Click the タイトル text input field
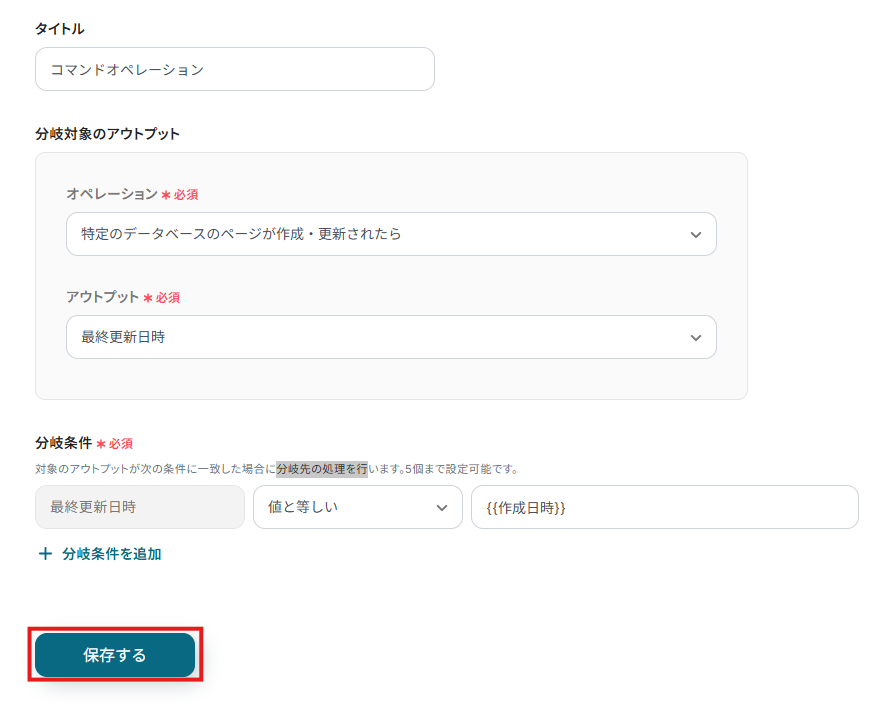The image size is (886, 704). coord(234,70)
